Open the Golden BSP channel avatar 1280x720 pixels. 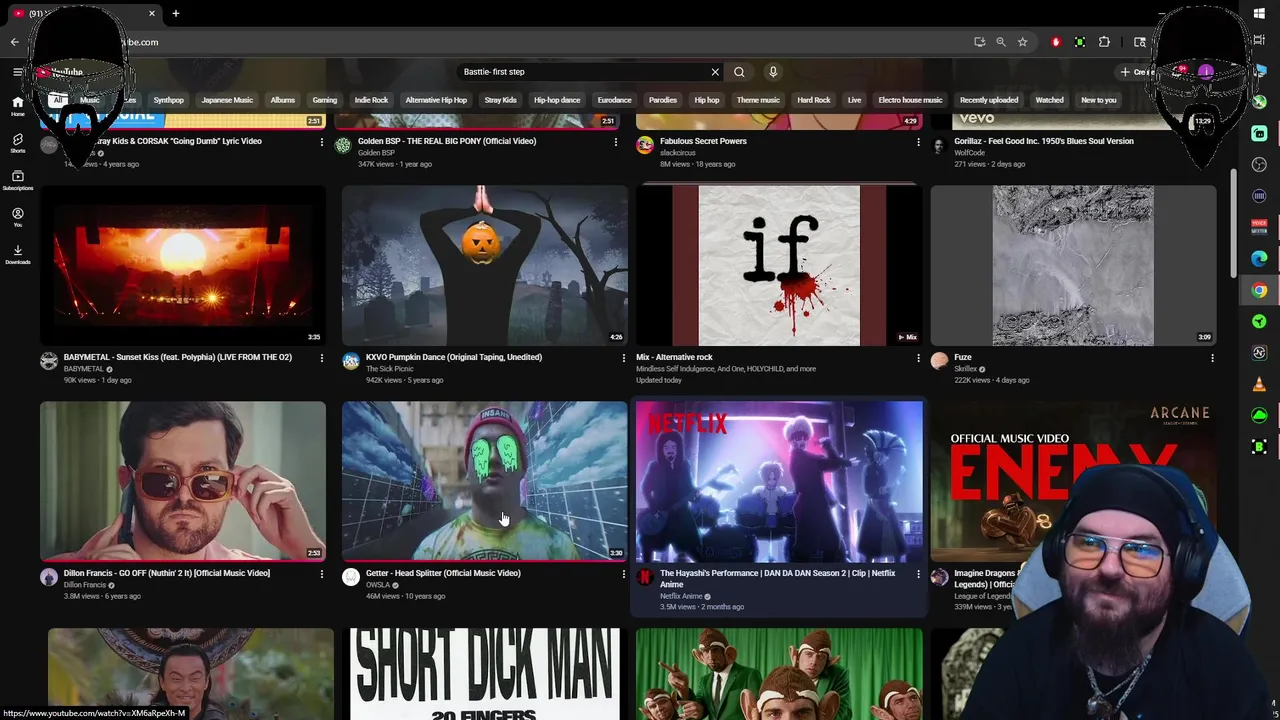tap(343, 145)
